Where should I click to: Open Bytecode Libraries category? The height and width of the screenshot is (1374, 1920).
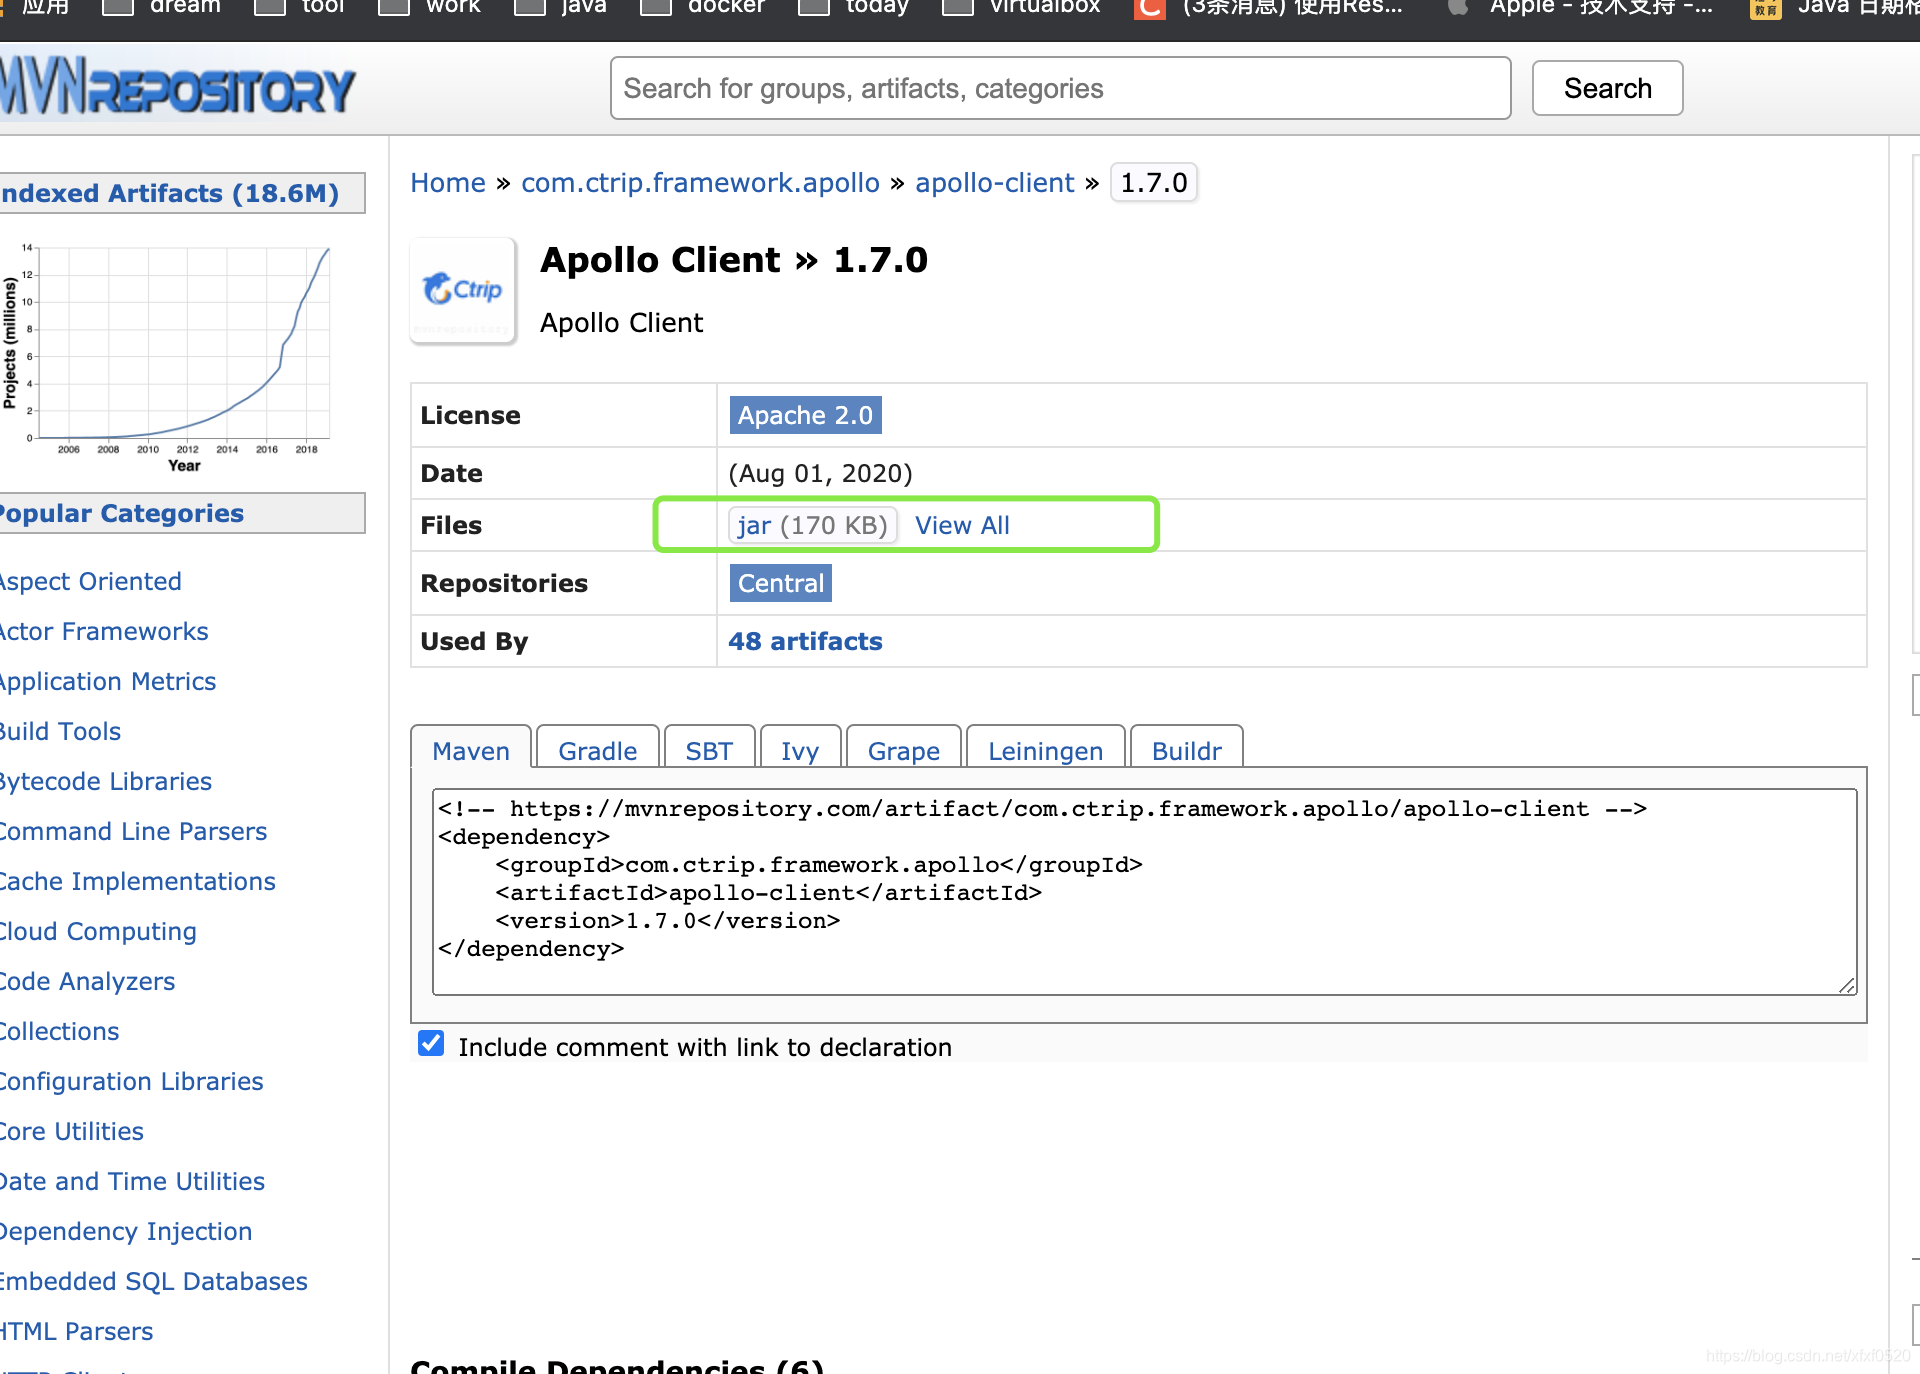tap(106, 781)
